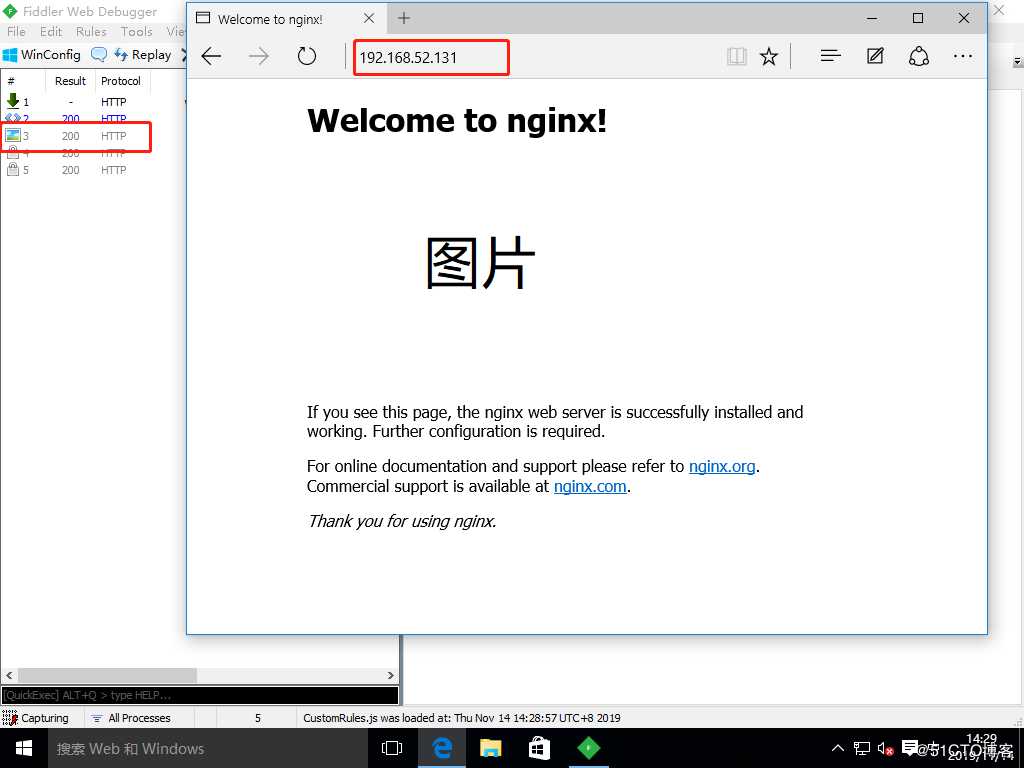1024x768 pixels.
Task: Click the 搜索 Web 和 Windows search box
Action: tap(208, 748)
